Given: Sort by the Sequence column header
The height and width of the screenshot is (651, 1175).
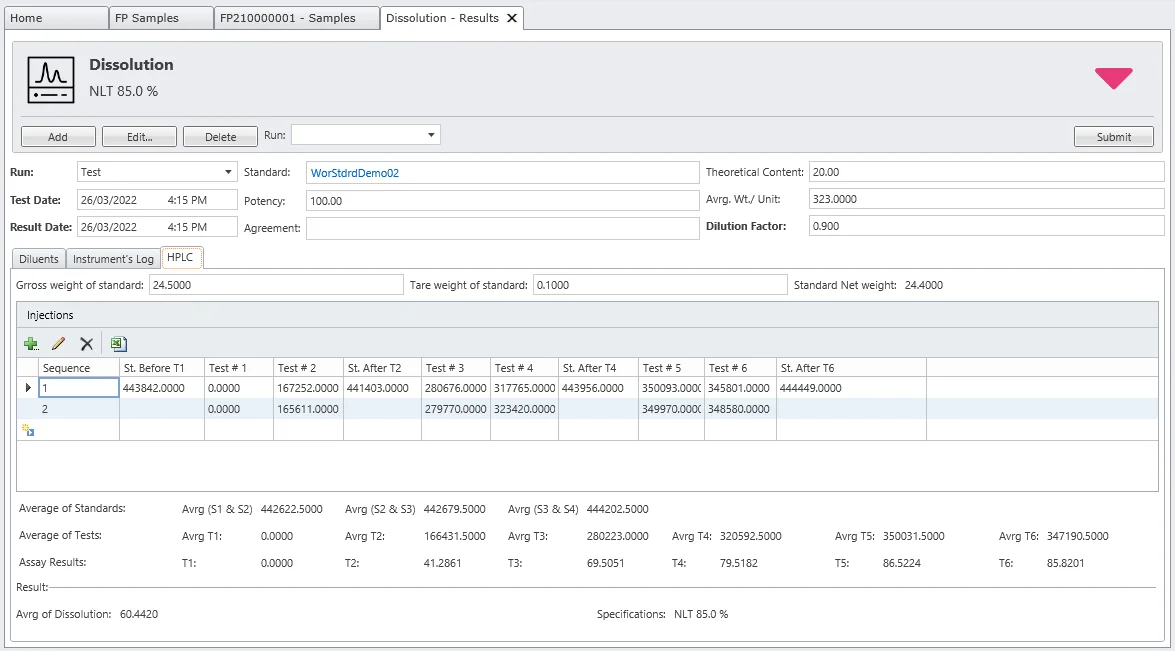Looking at the screenshot, I should click(78, 368).
